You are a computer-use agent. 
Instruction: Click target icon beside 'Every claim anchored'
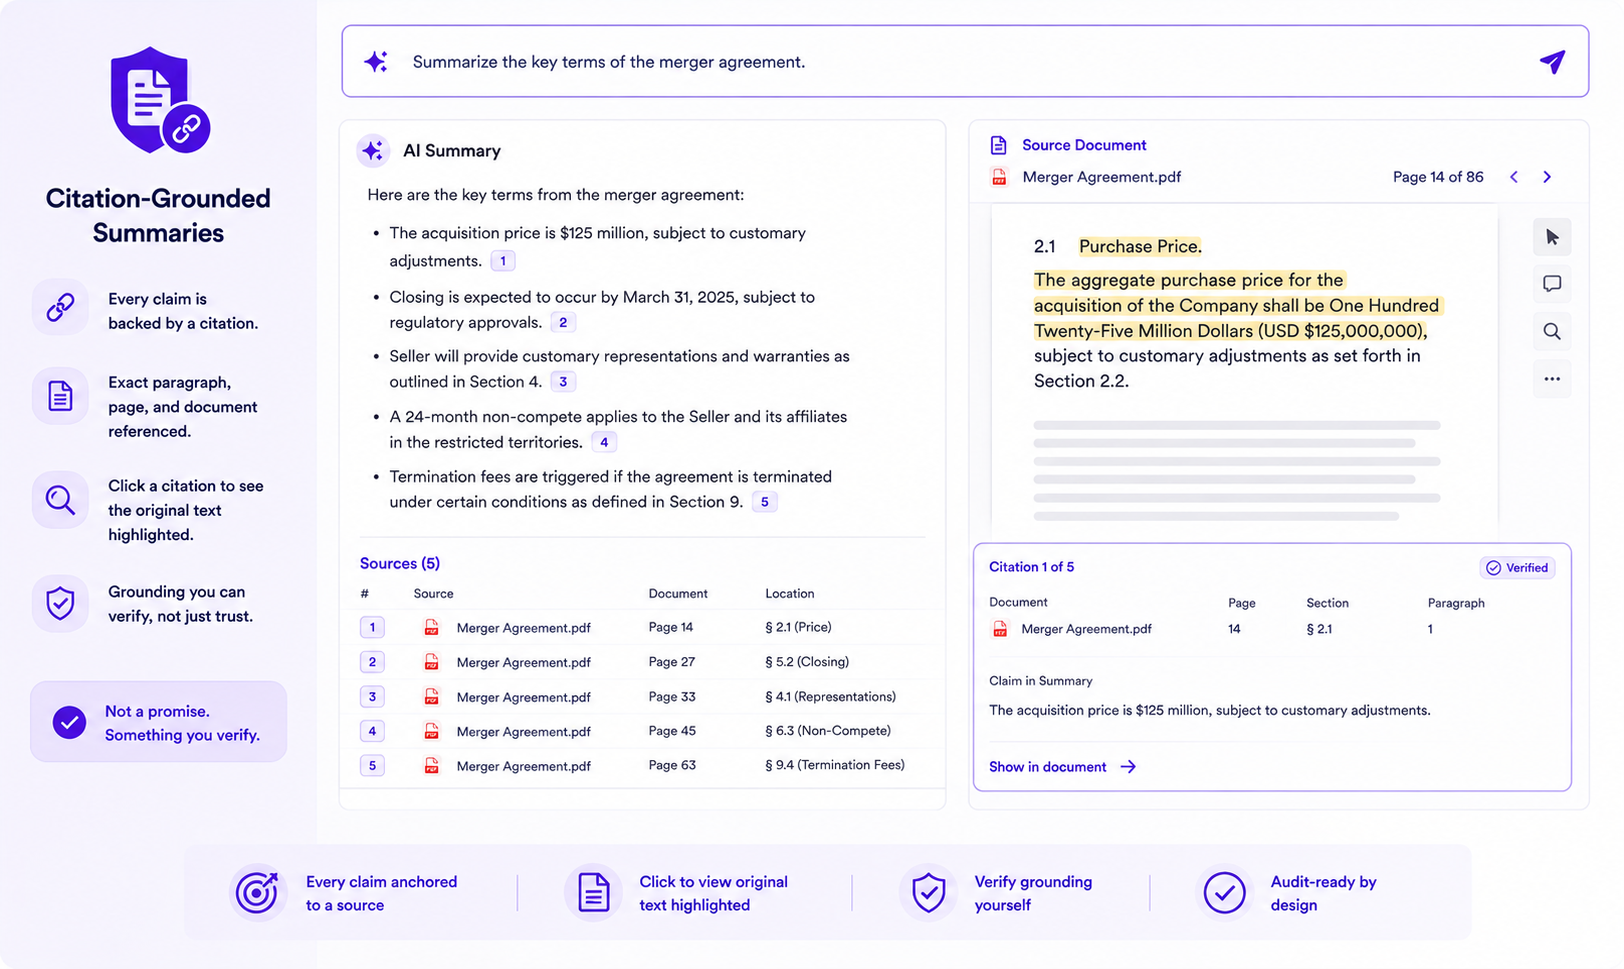click(x=257, y=892)
